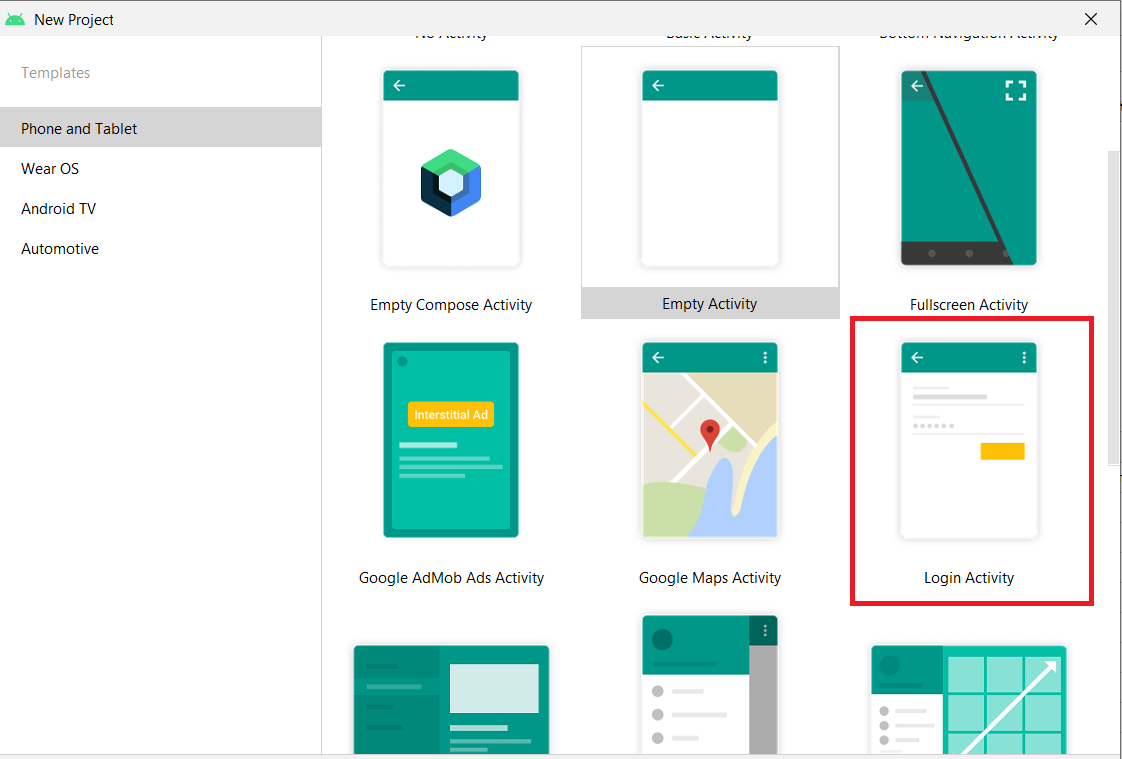The height and width of the screenshot is (759, 1122).
Task: Click the Google AdMob Ads Activity label
Action: pos(451,577)
